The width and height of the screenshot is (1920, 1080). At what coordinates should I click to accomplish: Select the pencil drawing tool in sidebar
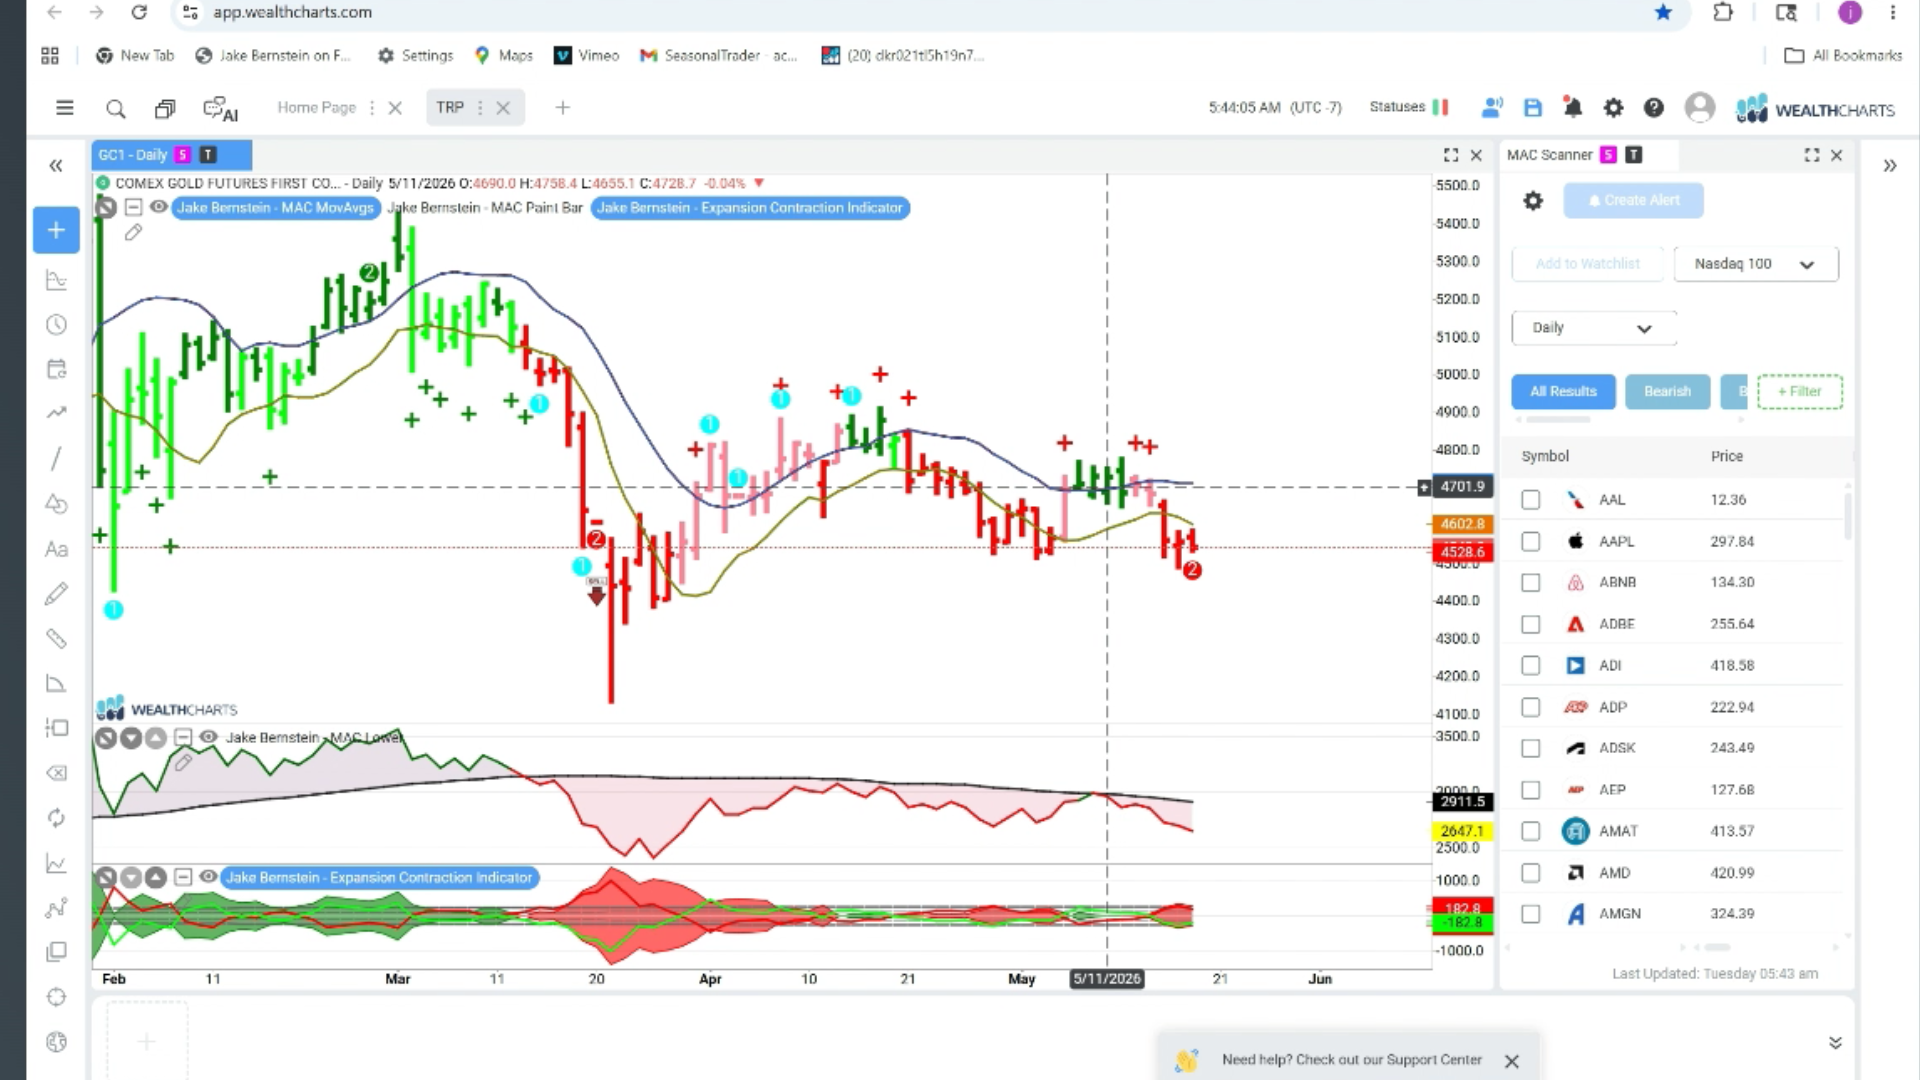click(x=56, y=594)
